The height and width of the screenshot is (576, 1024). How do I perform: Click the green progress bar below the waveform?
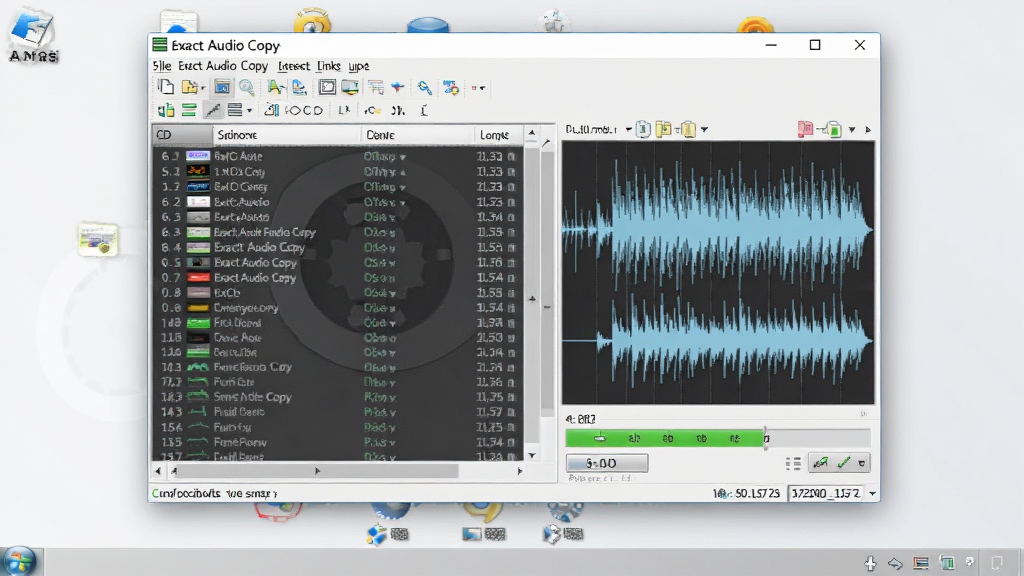coord(664,438)
